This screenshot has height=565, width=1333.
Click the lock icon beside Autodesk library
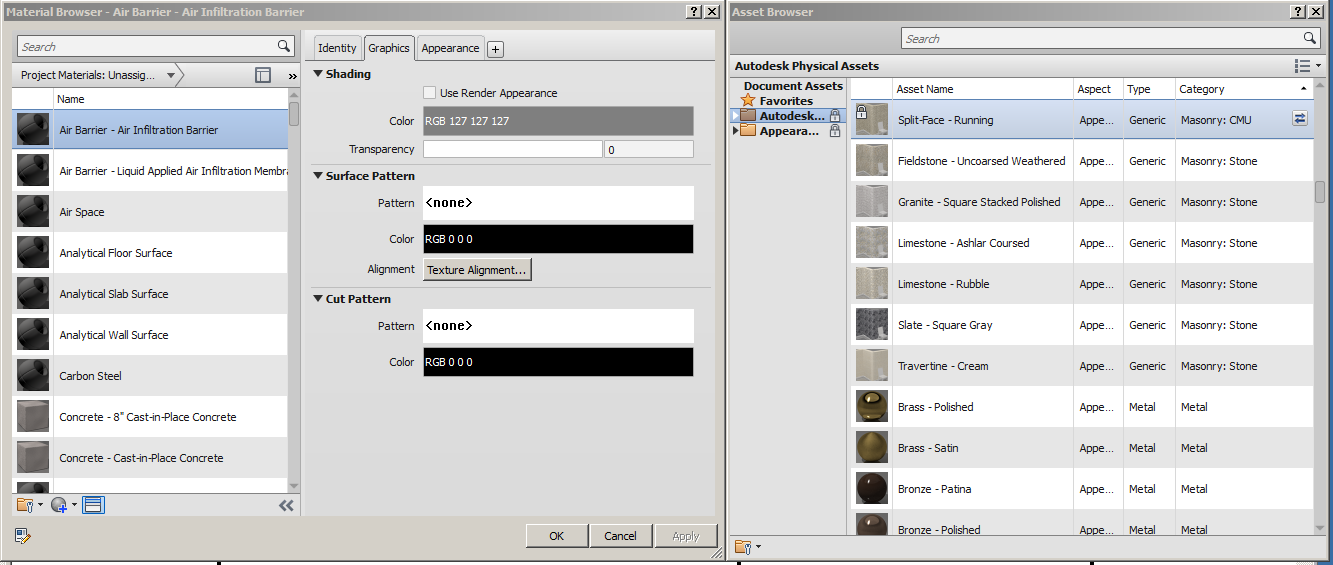pos(835,116)
